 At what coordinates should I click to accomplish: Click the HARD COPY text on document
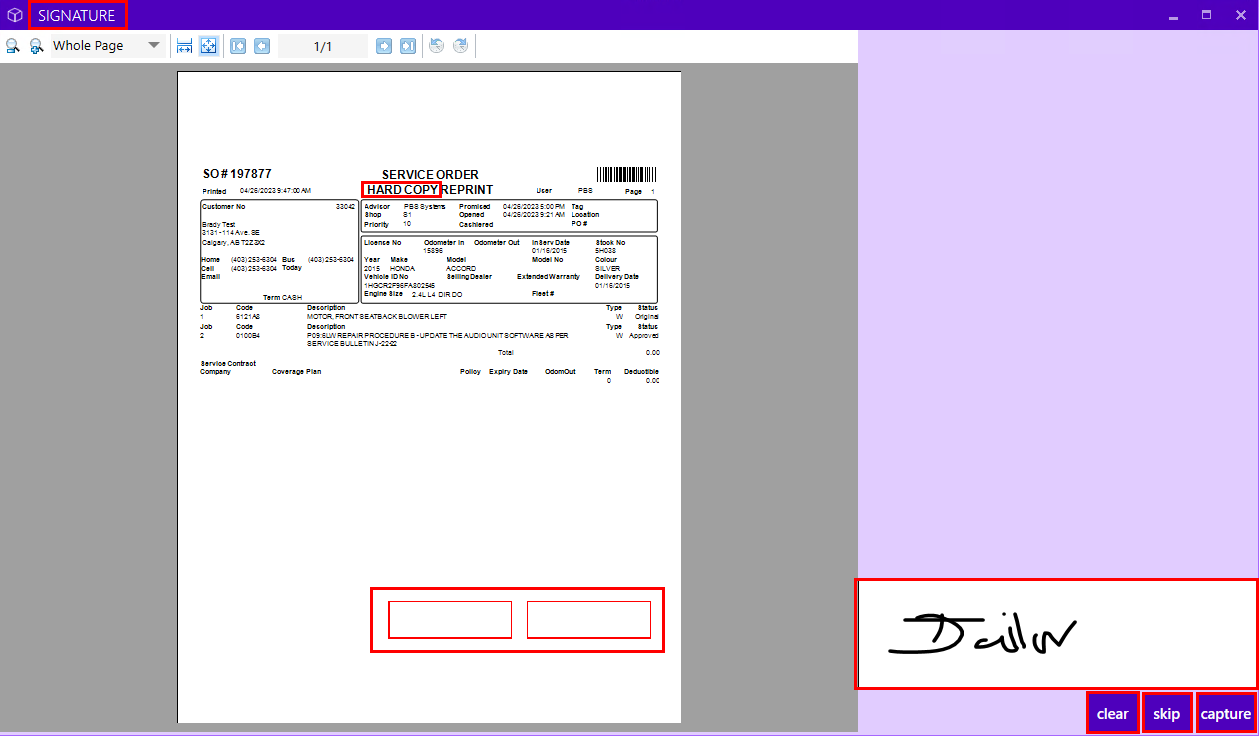[402, 189]
